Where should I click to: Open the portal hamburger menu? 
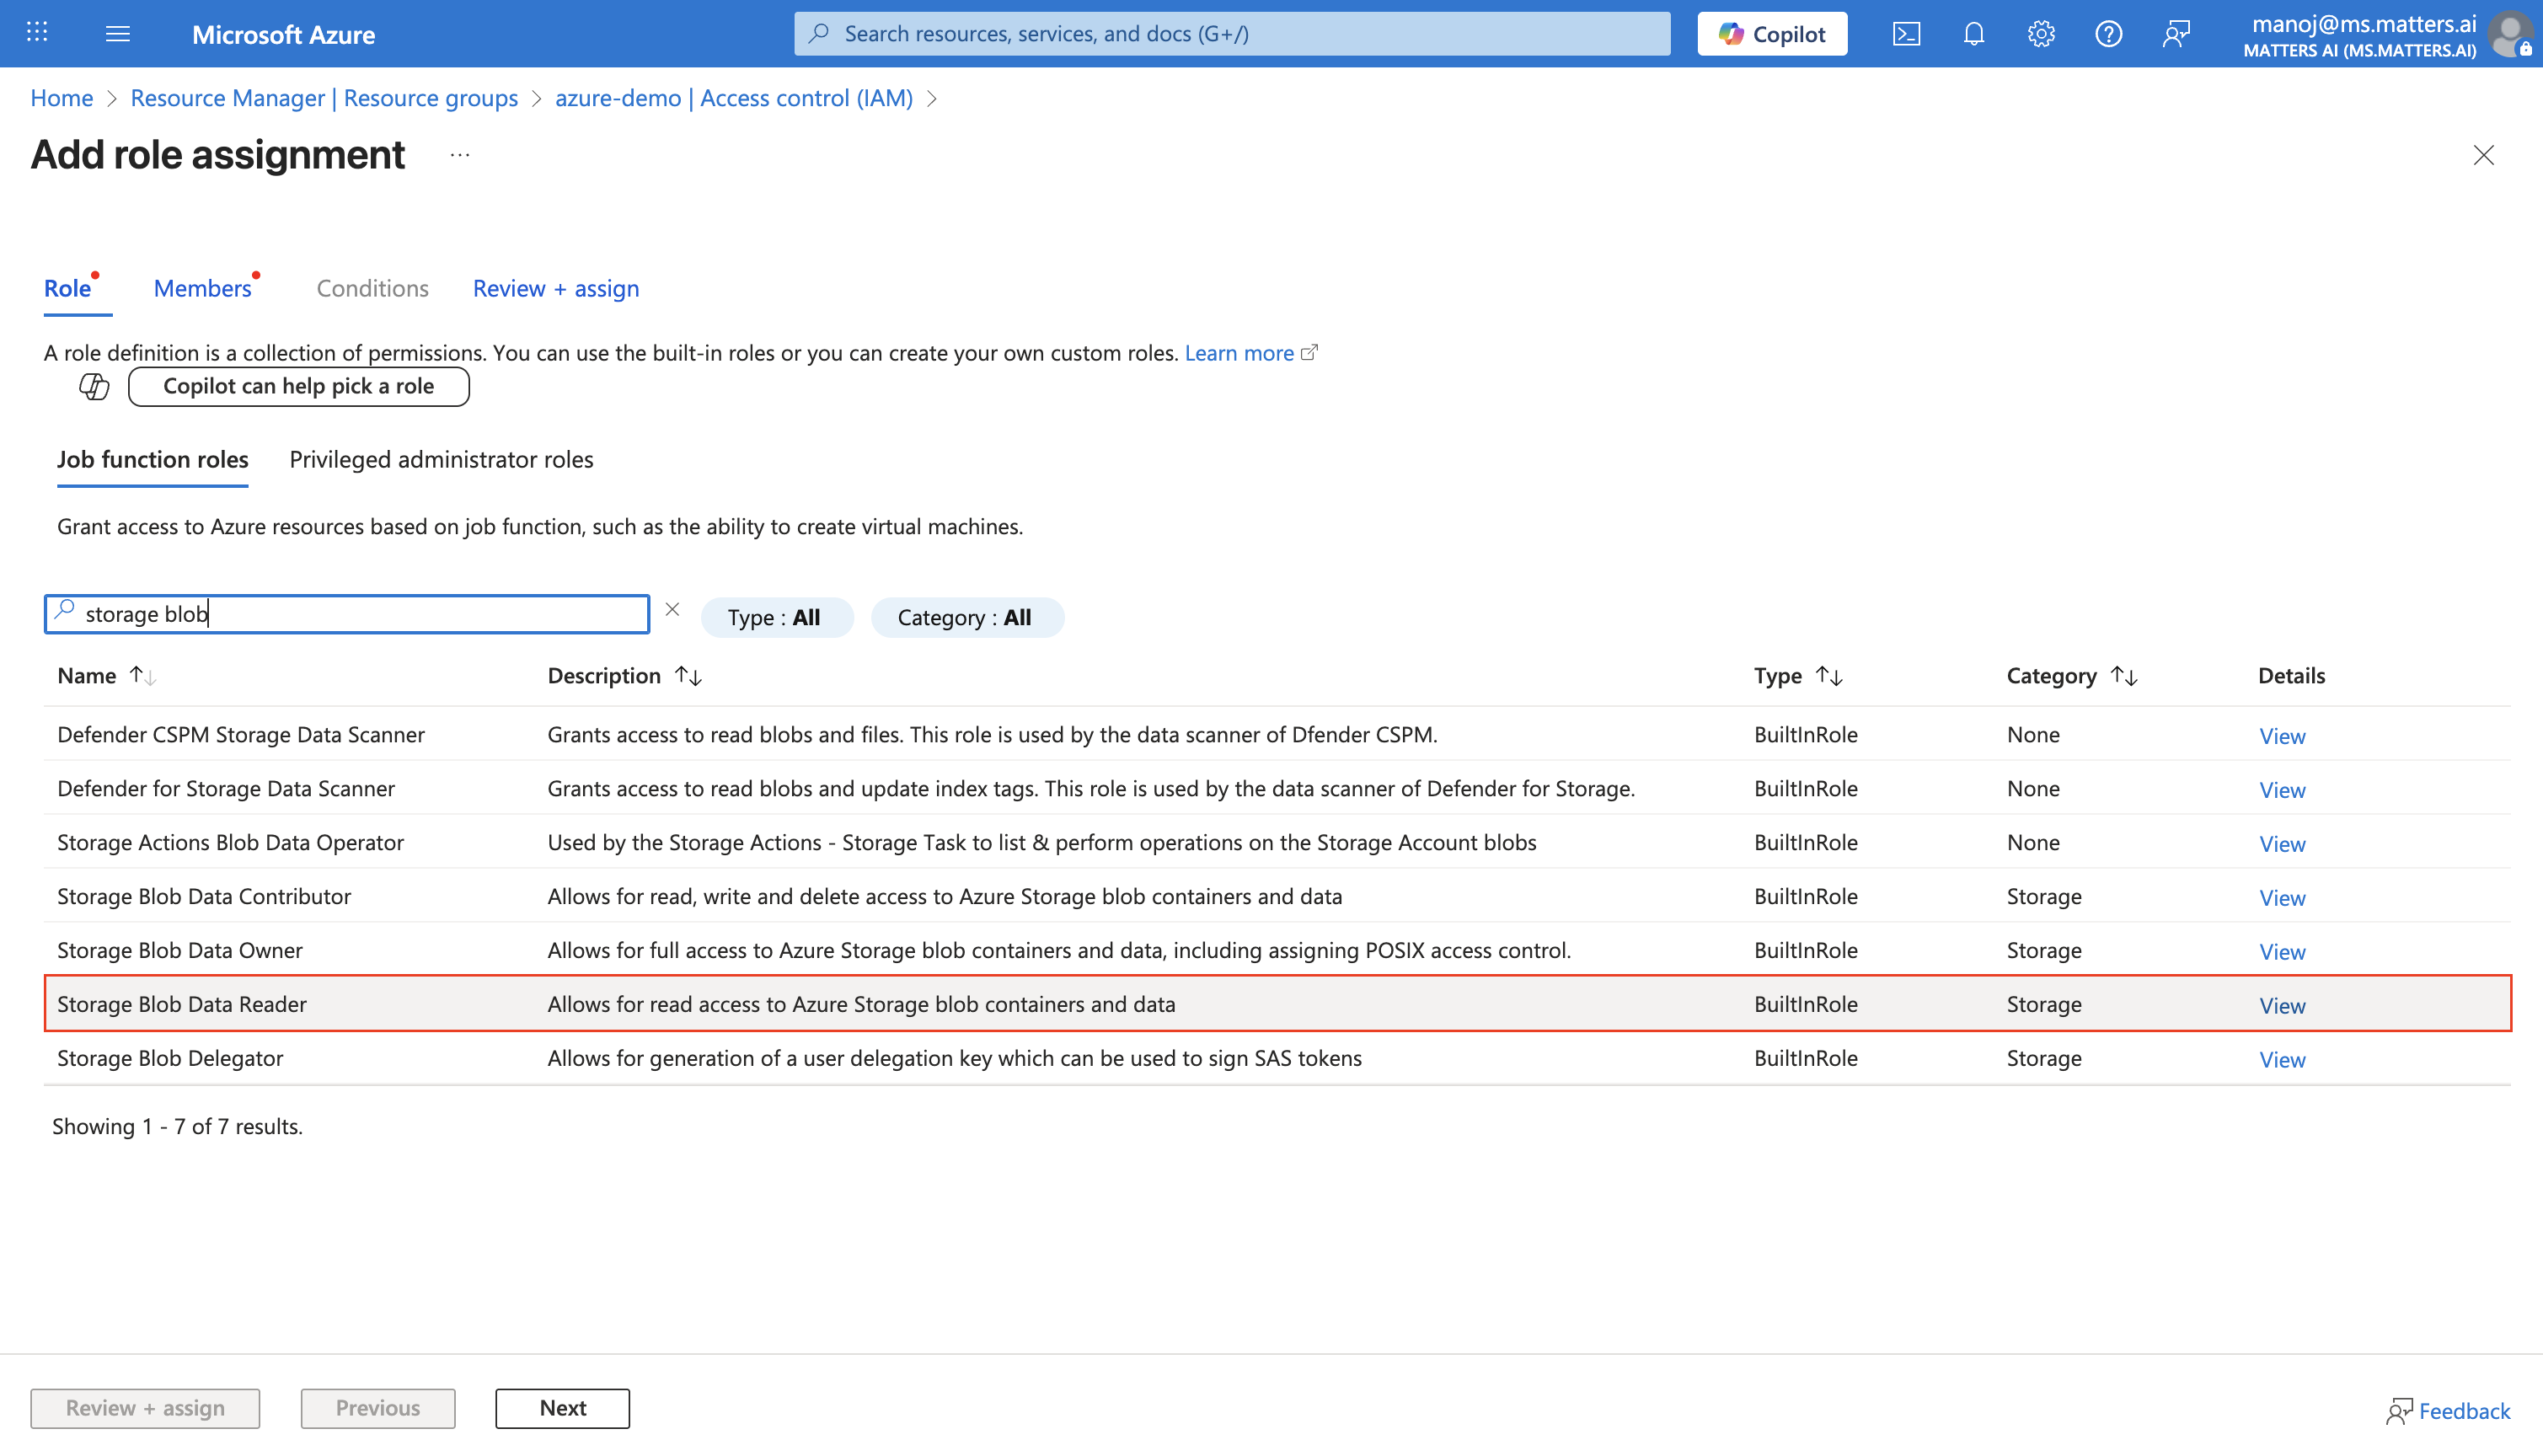[x=118, y=33]
